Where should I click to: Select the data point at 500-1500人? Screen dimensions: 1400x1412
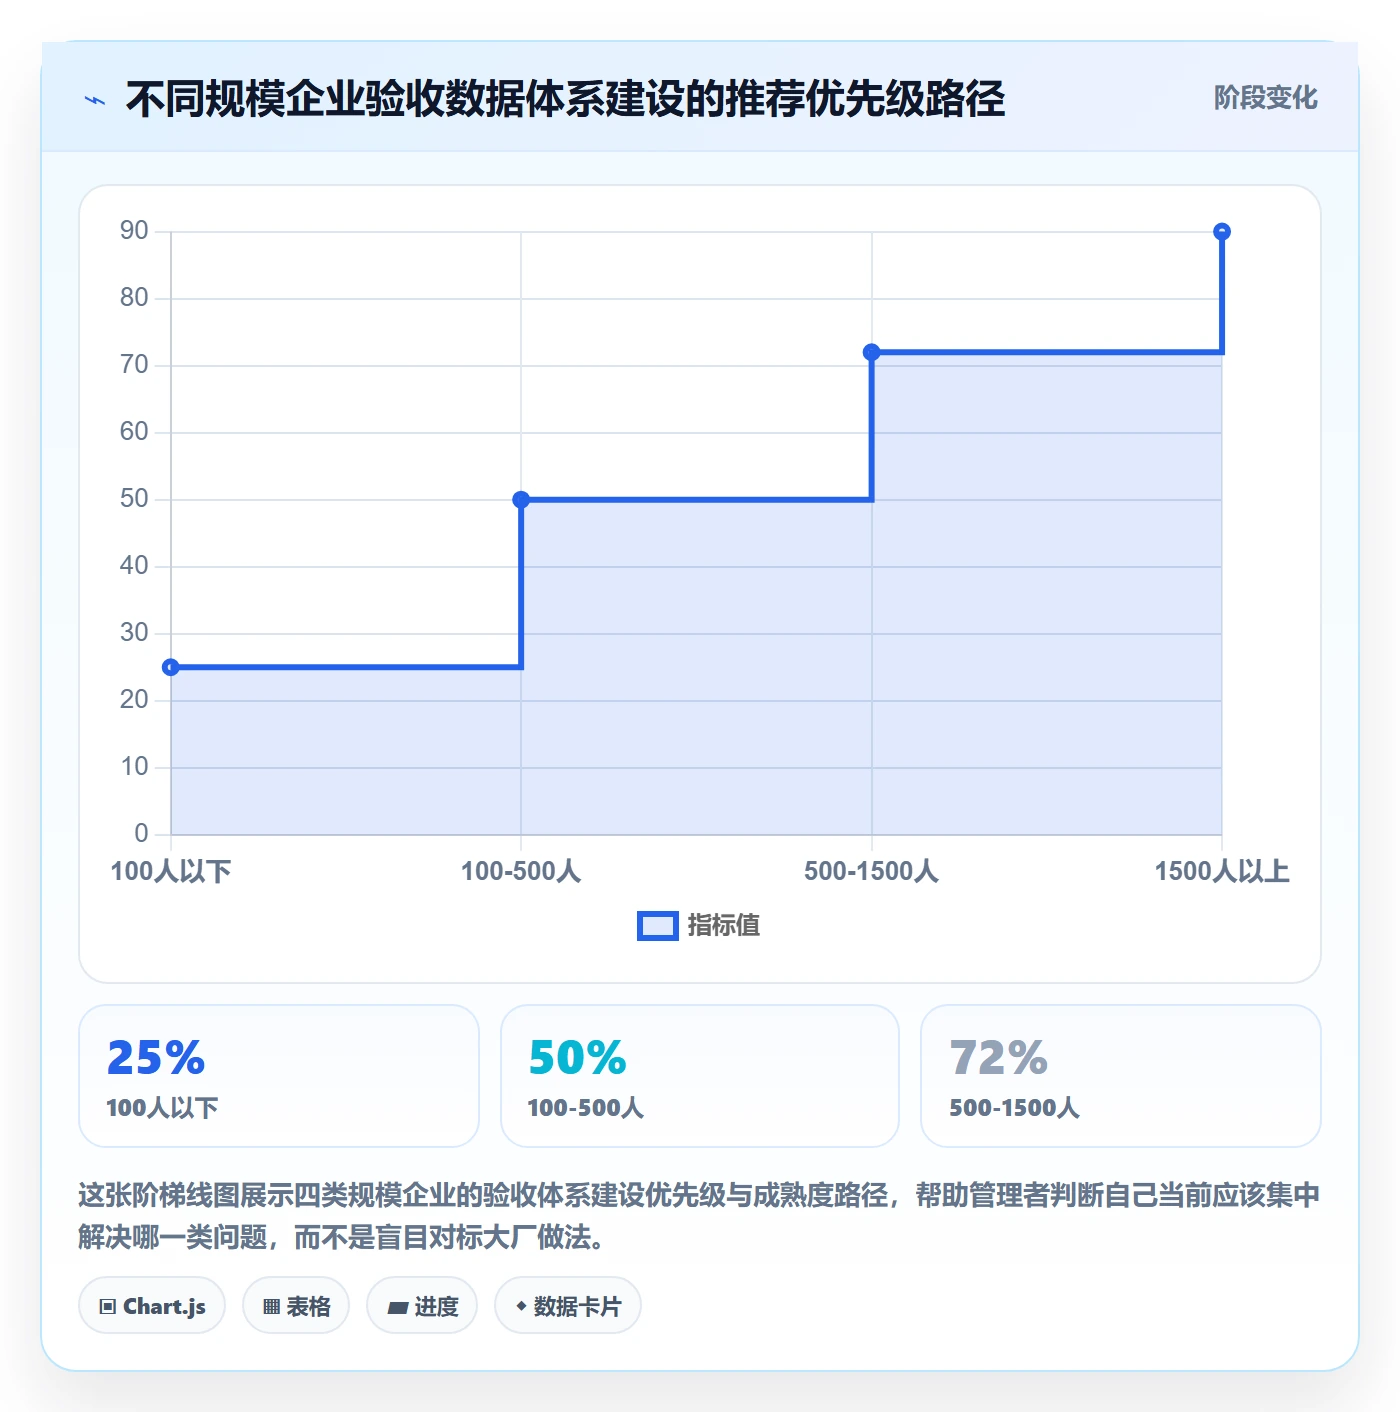coord(871,352)
